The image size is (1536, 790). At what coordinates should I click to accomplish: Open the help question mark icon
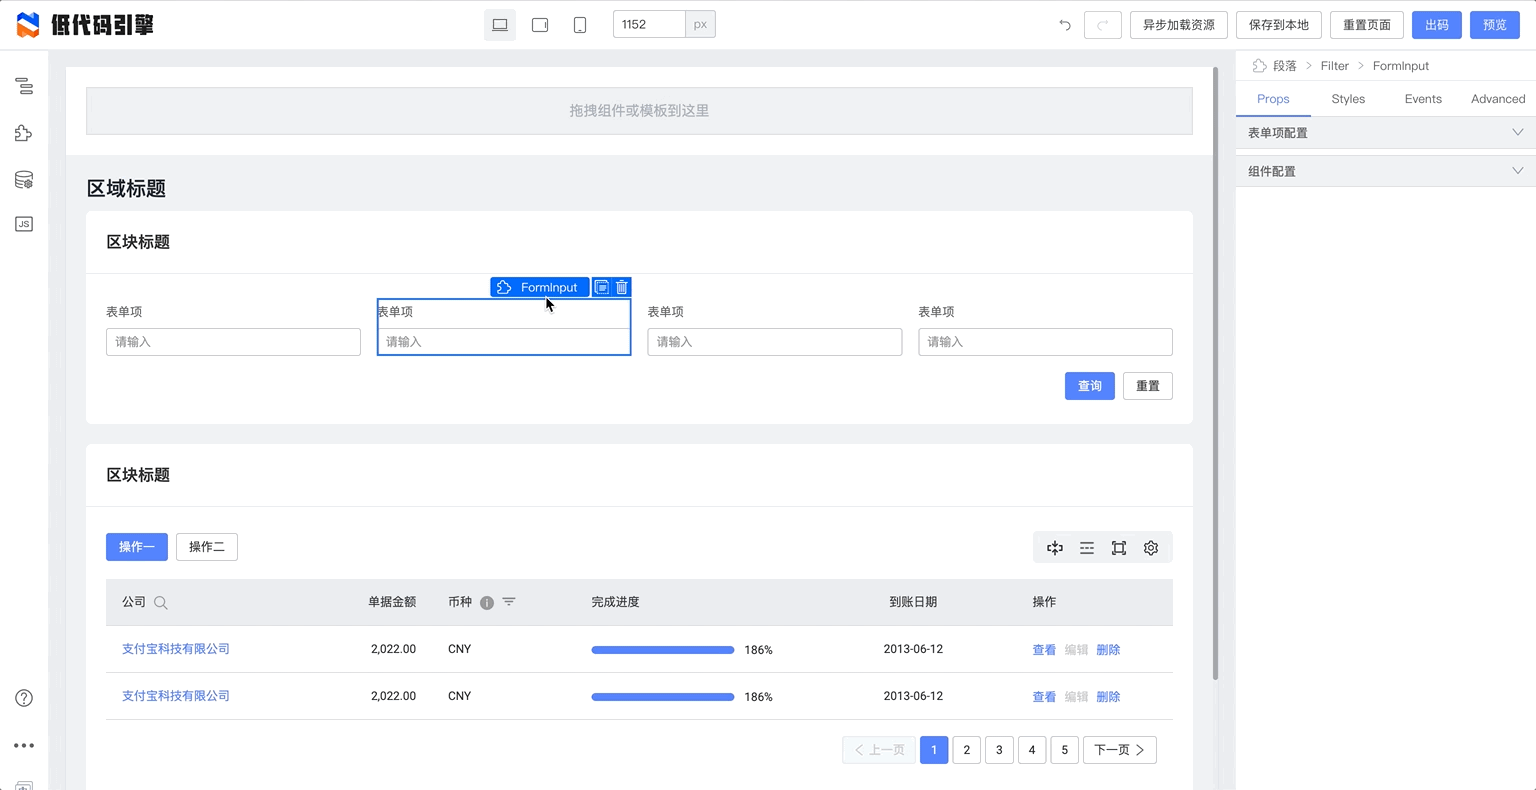coord(24,698)
